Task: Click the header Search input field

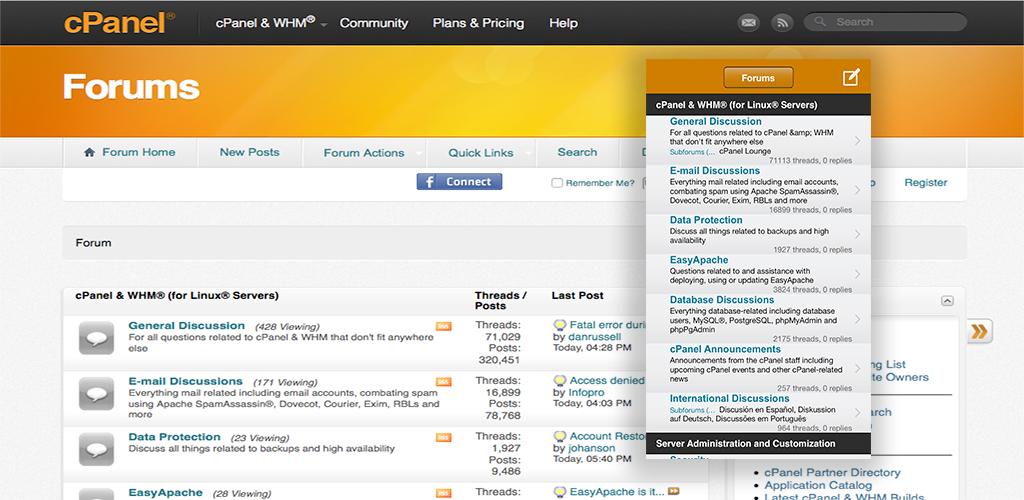Action: point(885,22)
